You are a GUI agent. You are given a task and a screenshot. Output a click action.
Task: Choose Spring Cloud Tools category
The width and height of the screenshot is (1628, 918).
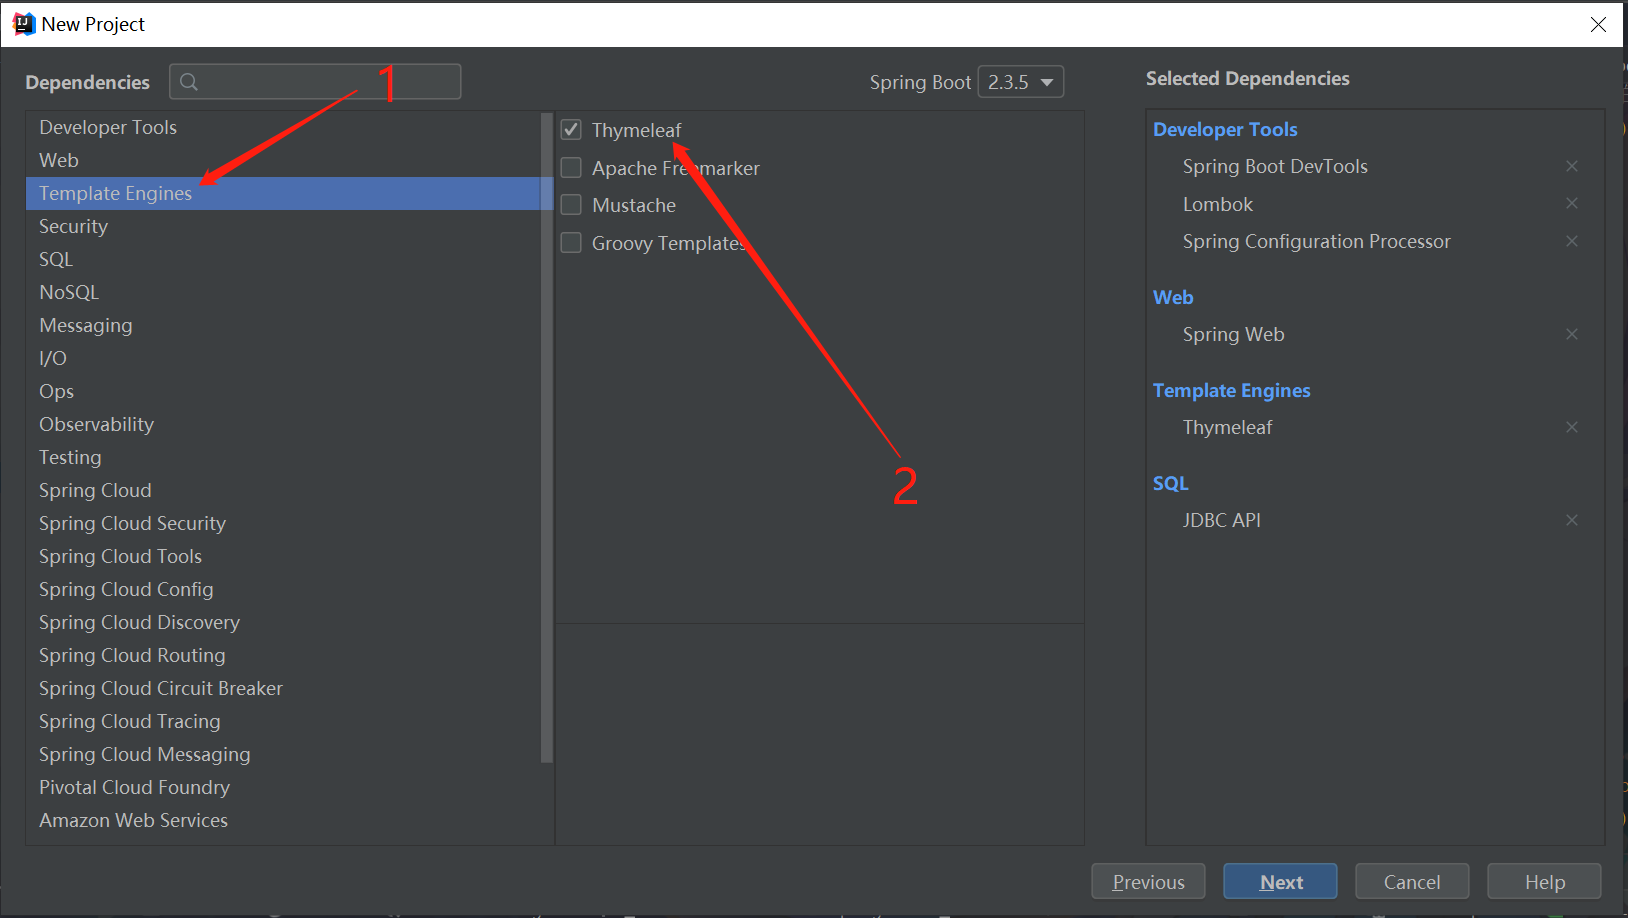[283, 556]
